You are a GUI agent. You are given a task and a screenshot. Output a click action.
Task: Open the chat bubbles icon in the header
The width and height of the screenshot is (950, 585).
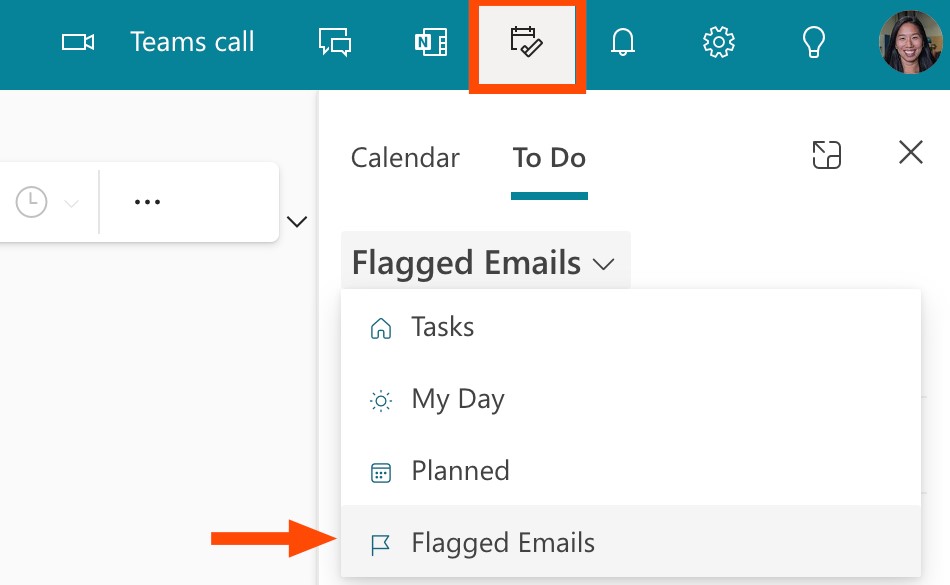coord(335,42)
